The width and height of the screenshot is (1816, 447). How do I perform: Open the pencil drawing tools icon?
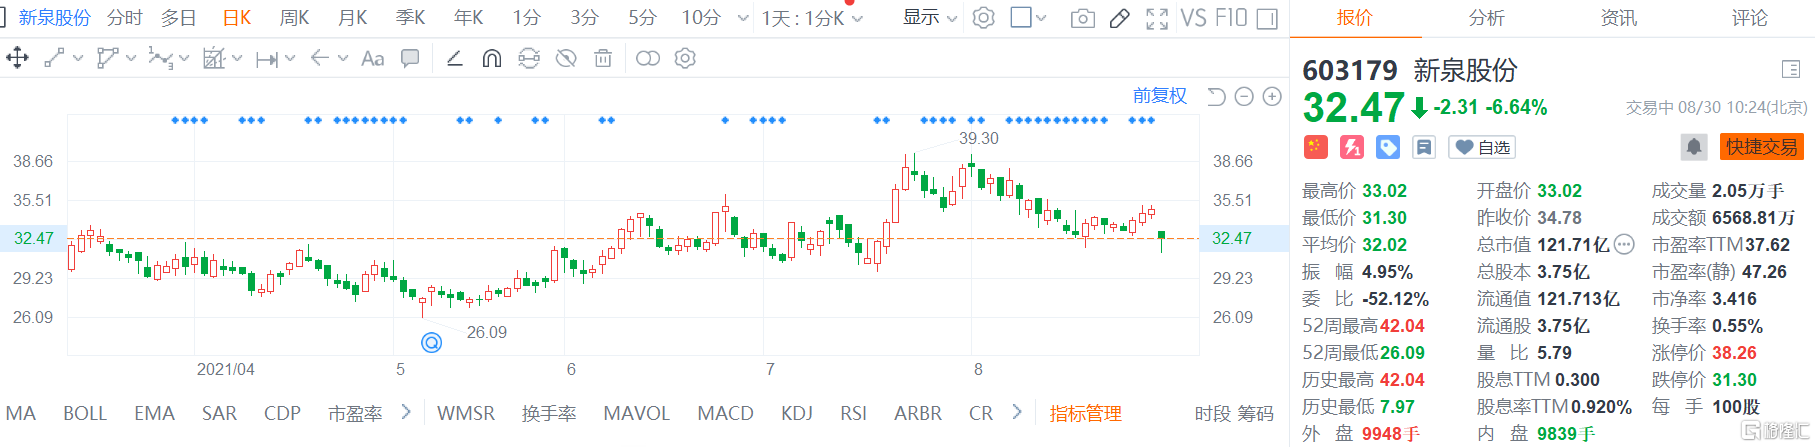(x=1120, y=18)
